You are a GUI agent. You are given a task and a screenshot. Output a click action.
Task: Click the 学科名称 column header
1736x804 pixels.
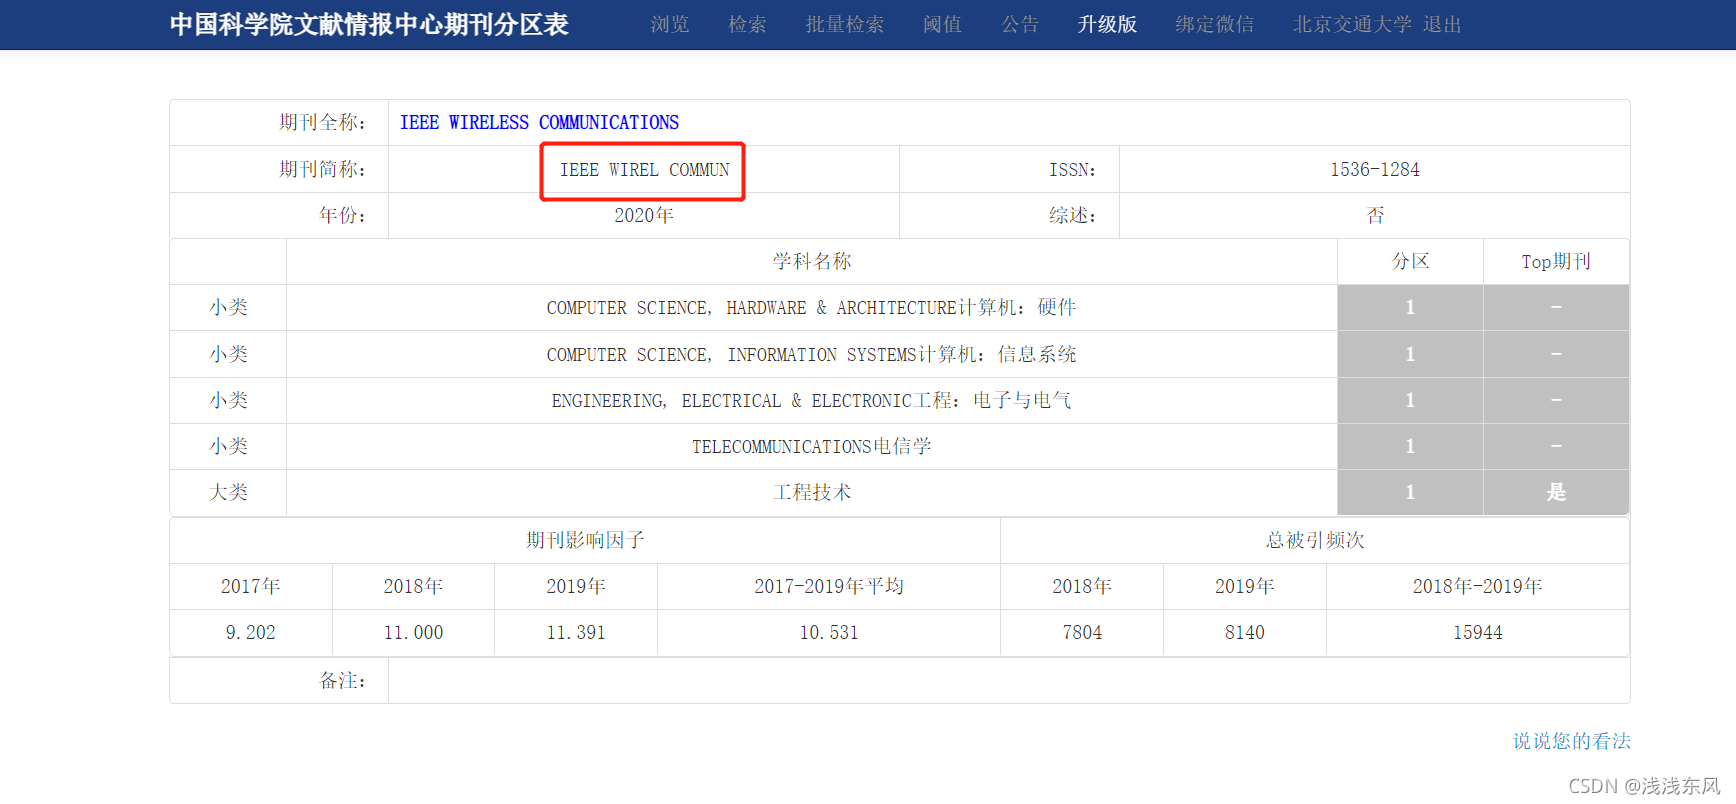(x=811, y=261)
